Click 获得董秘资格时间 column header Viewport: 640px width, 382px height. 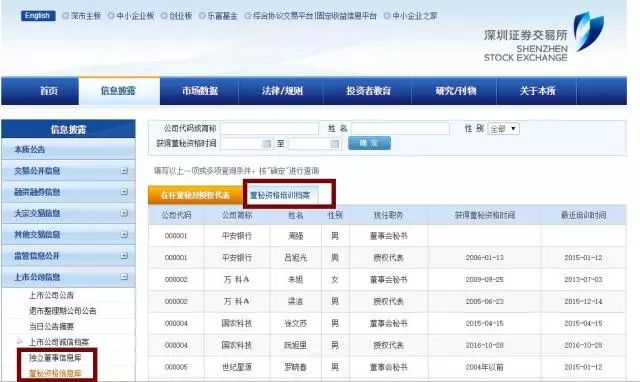coord(485,215)
